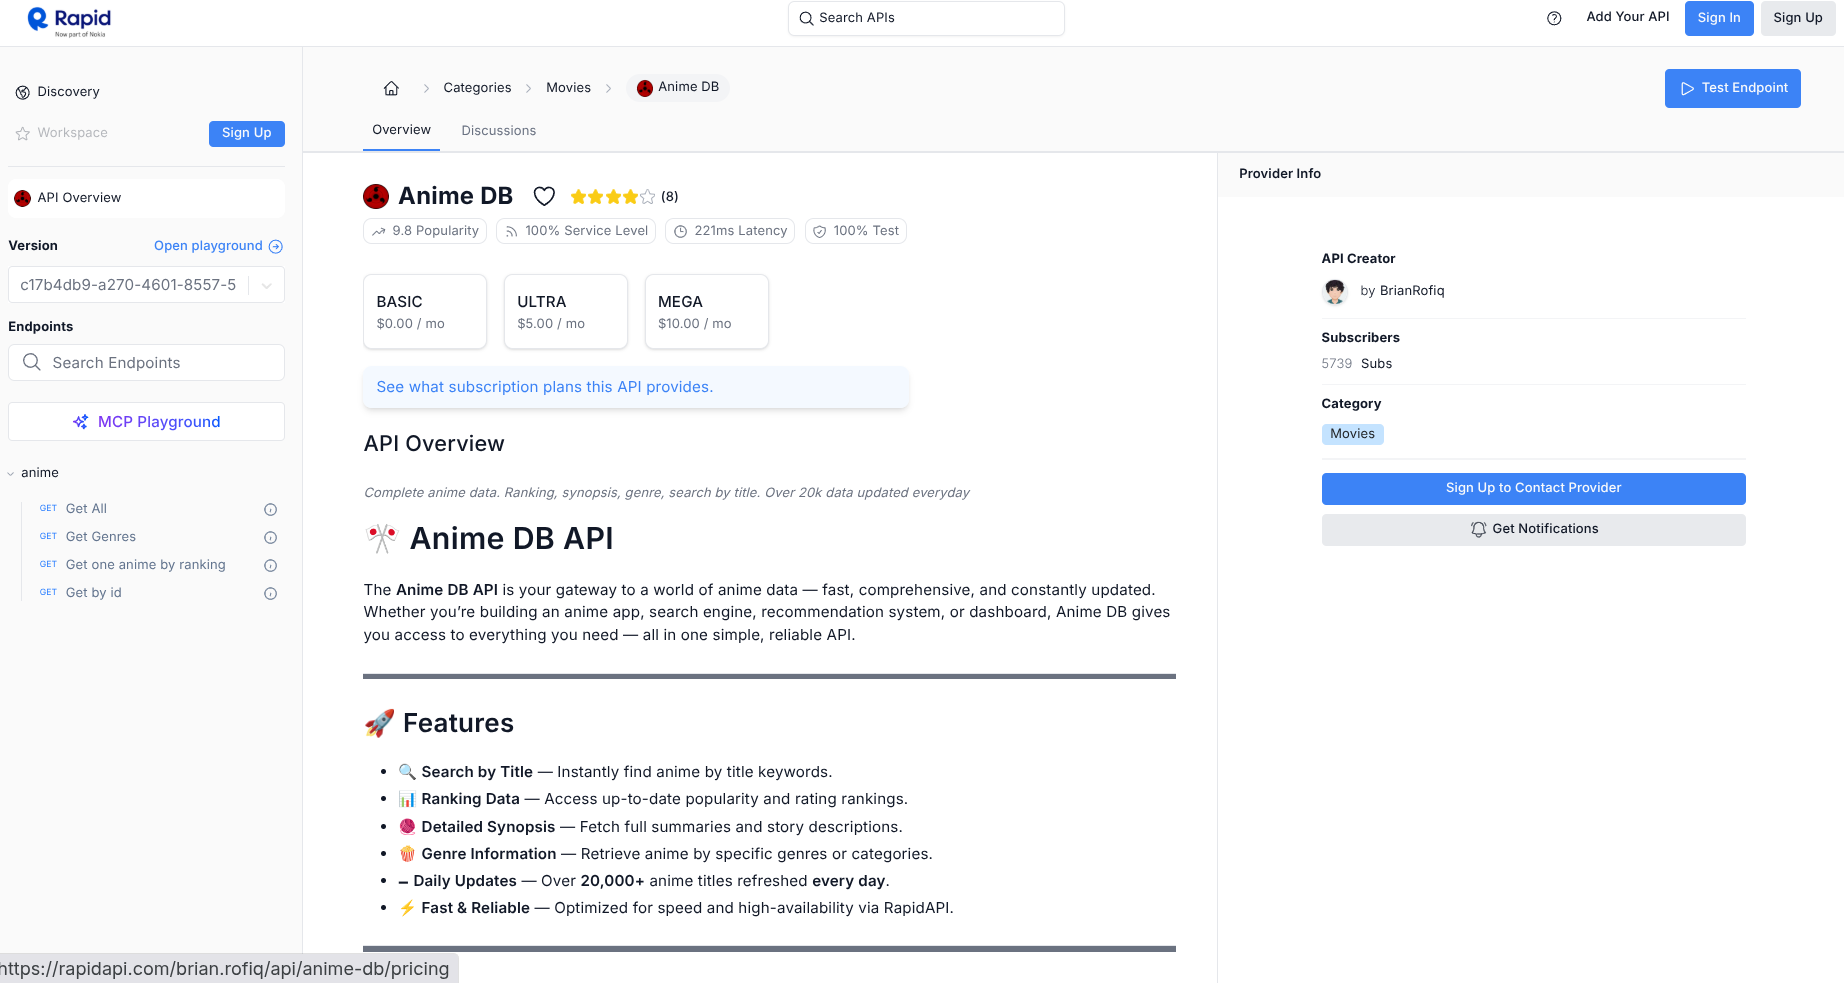Click the info icon for Get All
1844x983 pixels.
[270, 509]
